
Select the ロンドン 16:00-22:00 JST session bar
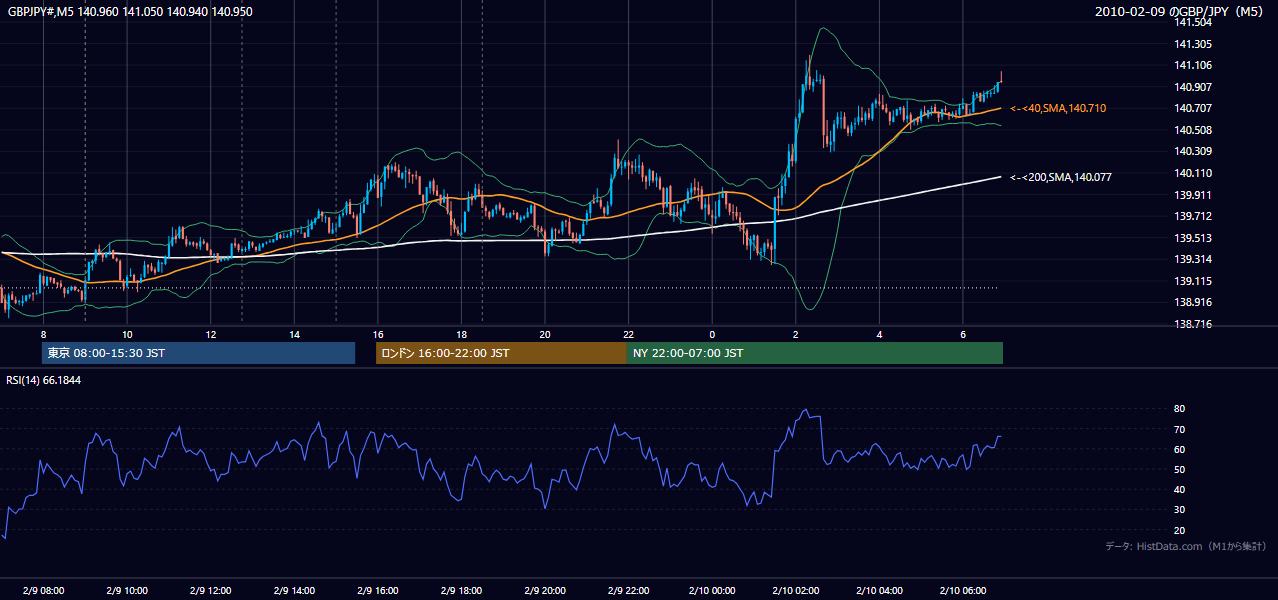[x=501, y=353]
